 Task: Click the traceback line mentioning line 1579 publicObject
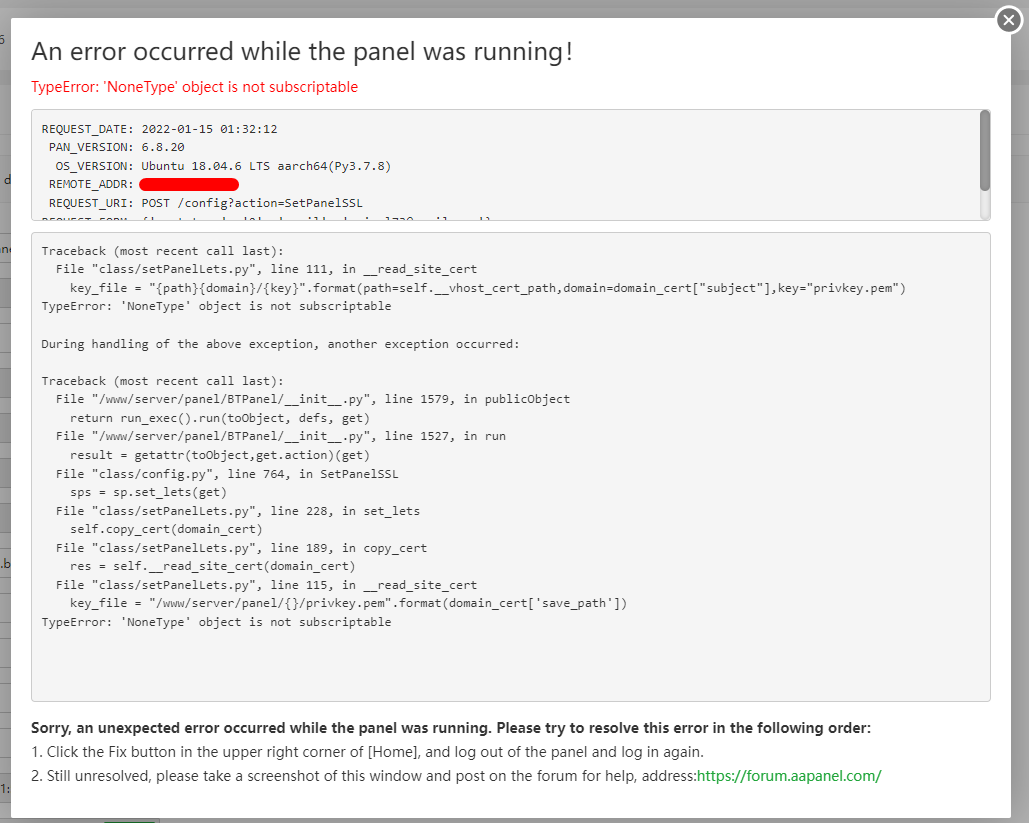pyautogui.click(x=313, y=399)
